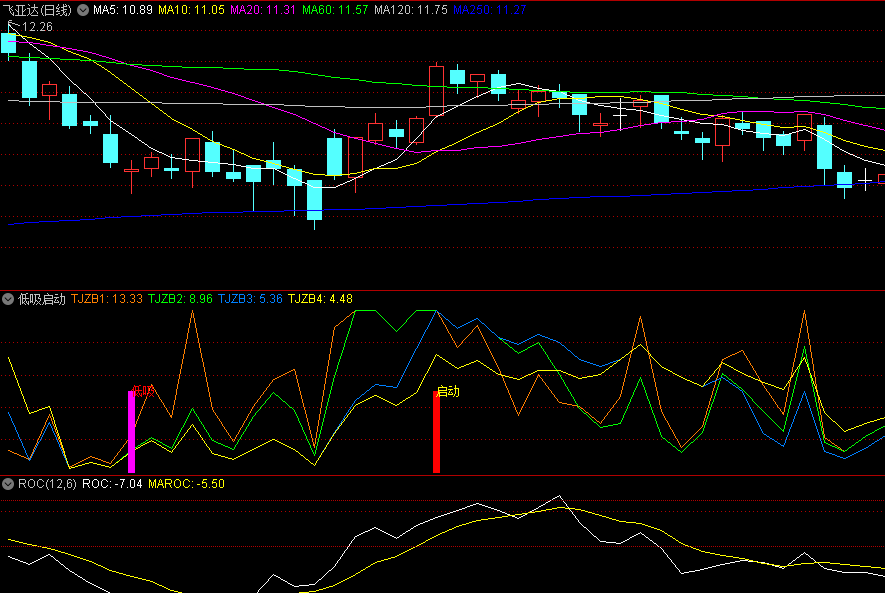Select the TJZB2: 8.96 value
The width and height of the screenshot is (885, 593).
[x=180, y=299]
